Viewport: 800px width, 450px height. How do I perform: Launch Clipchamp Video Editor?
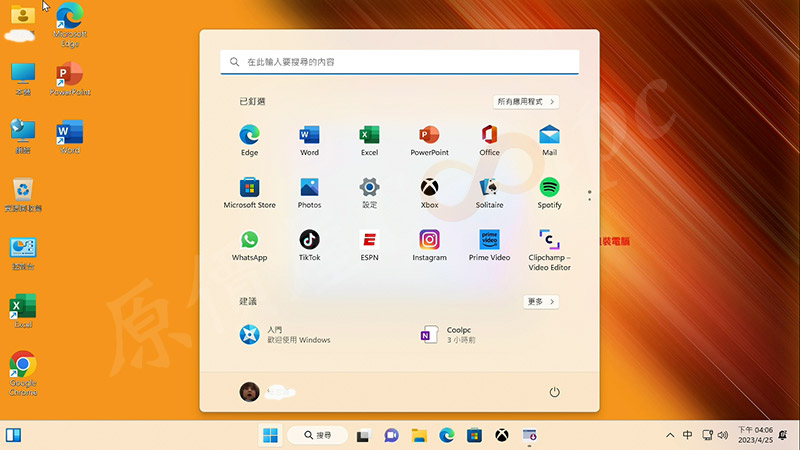[x=549, y=250]
